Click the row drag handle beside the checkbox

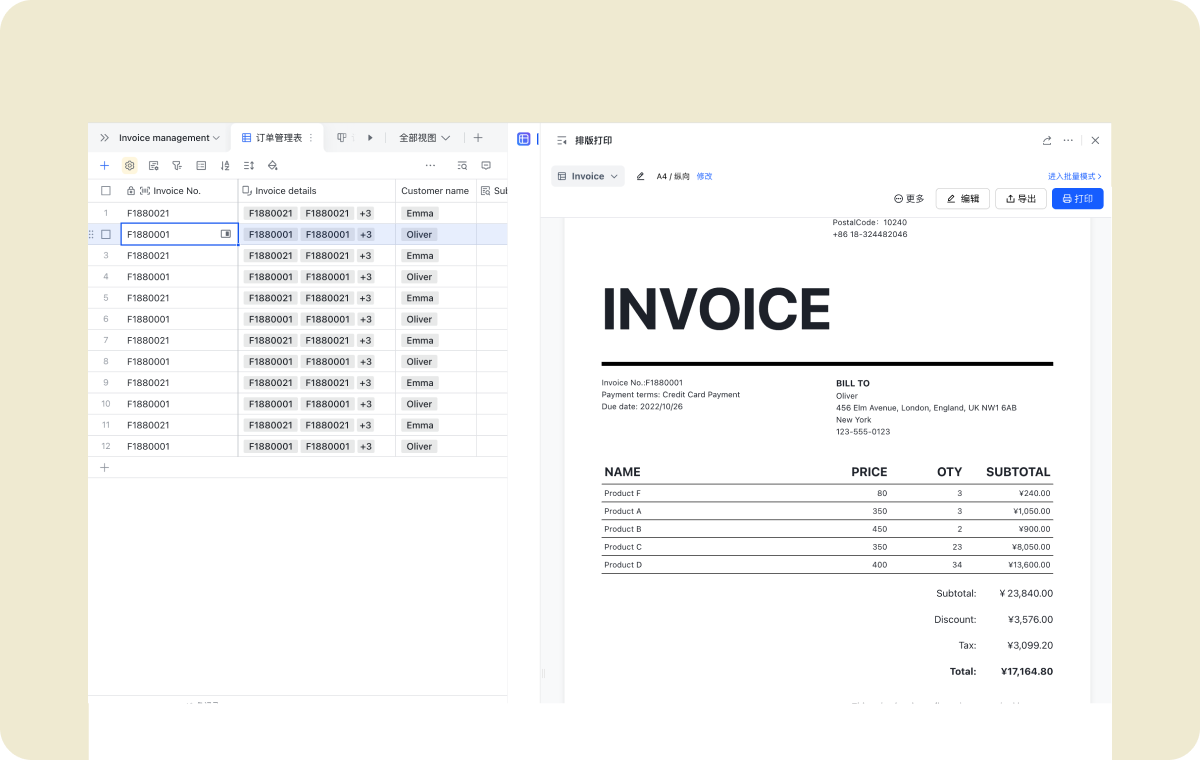coord(92,234)
